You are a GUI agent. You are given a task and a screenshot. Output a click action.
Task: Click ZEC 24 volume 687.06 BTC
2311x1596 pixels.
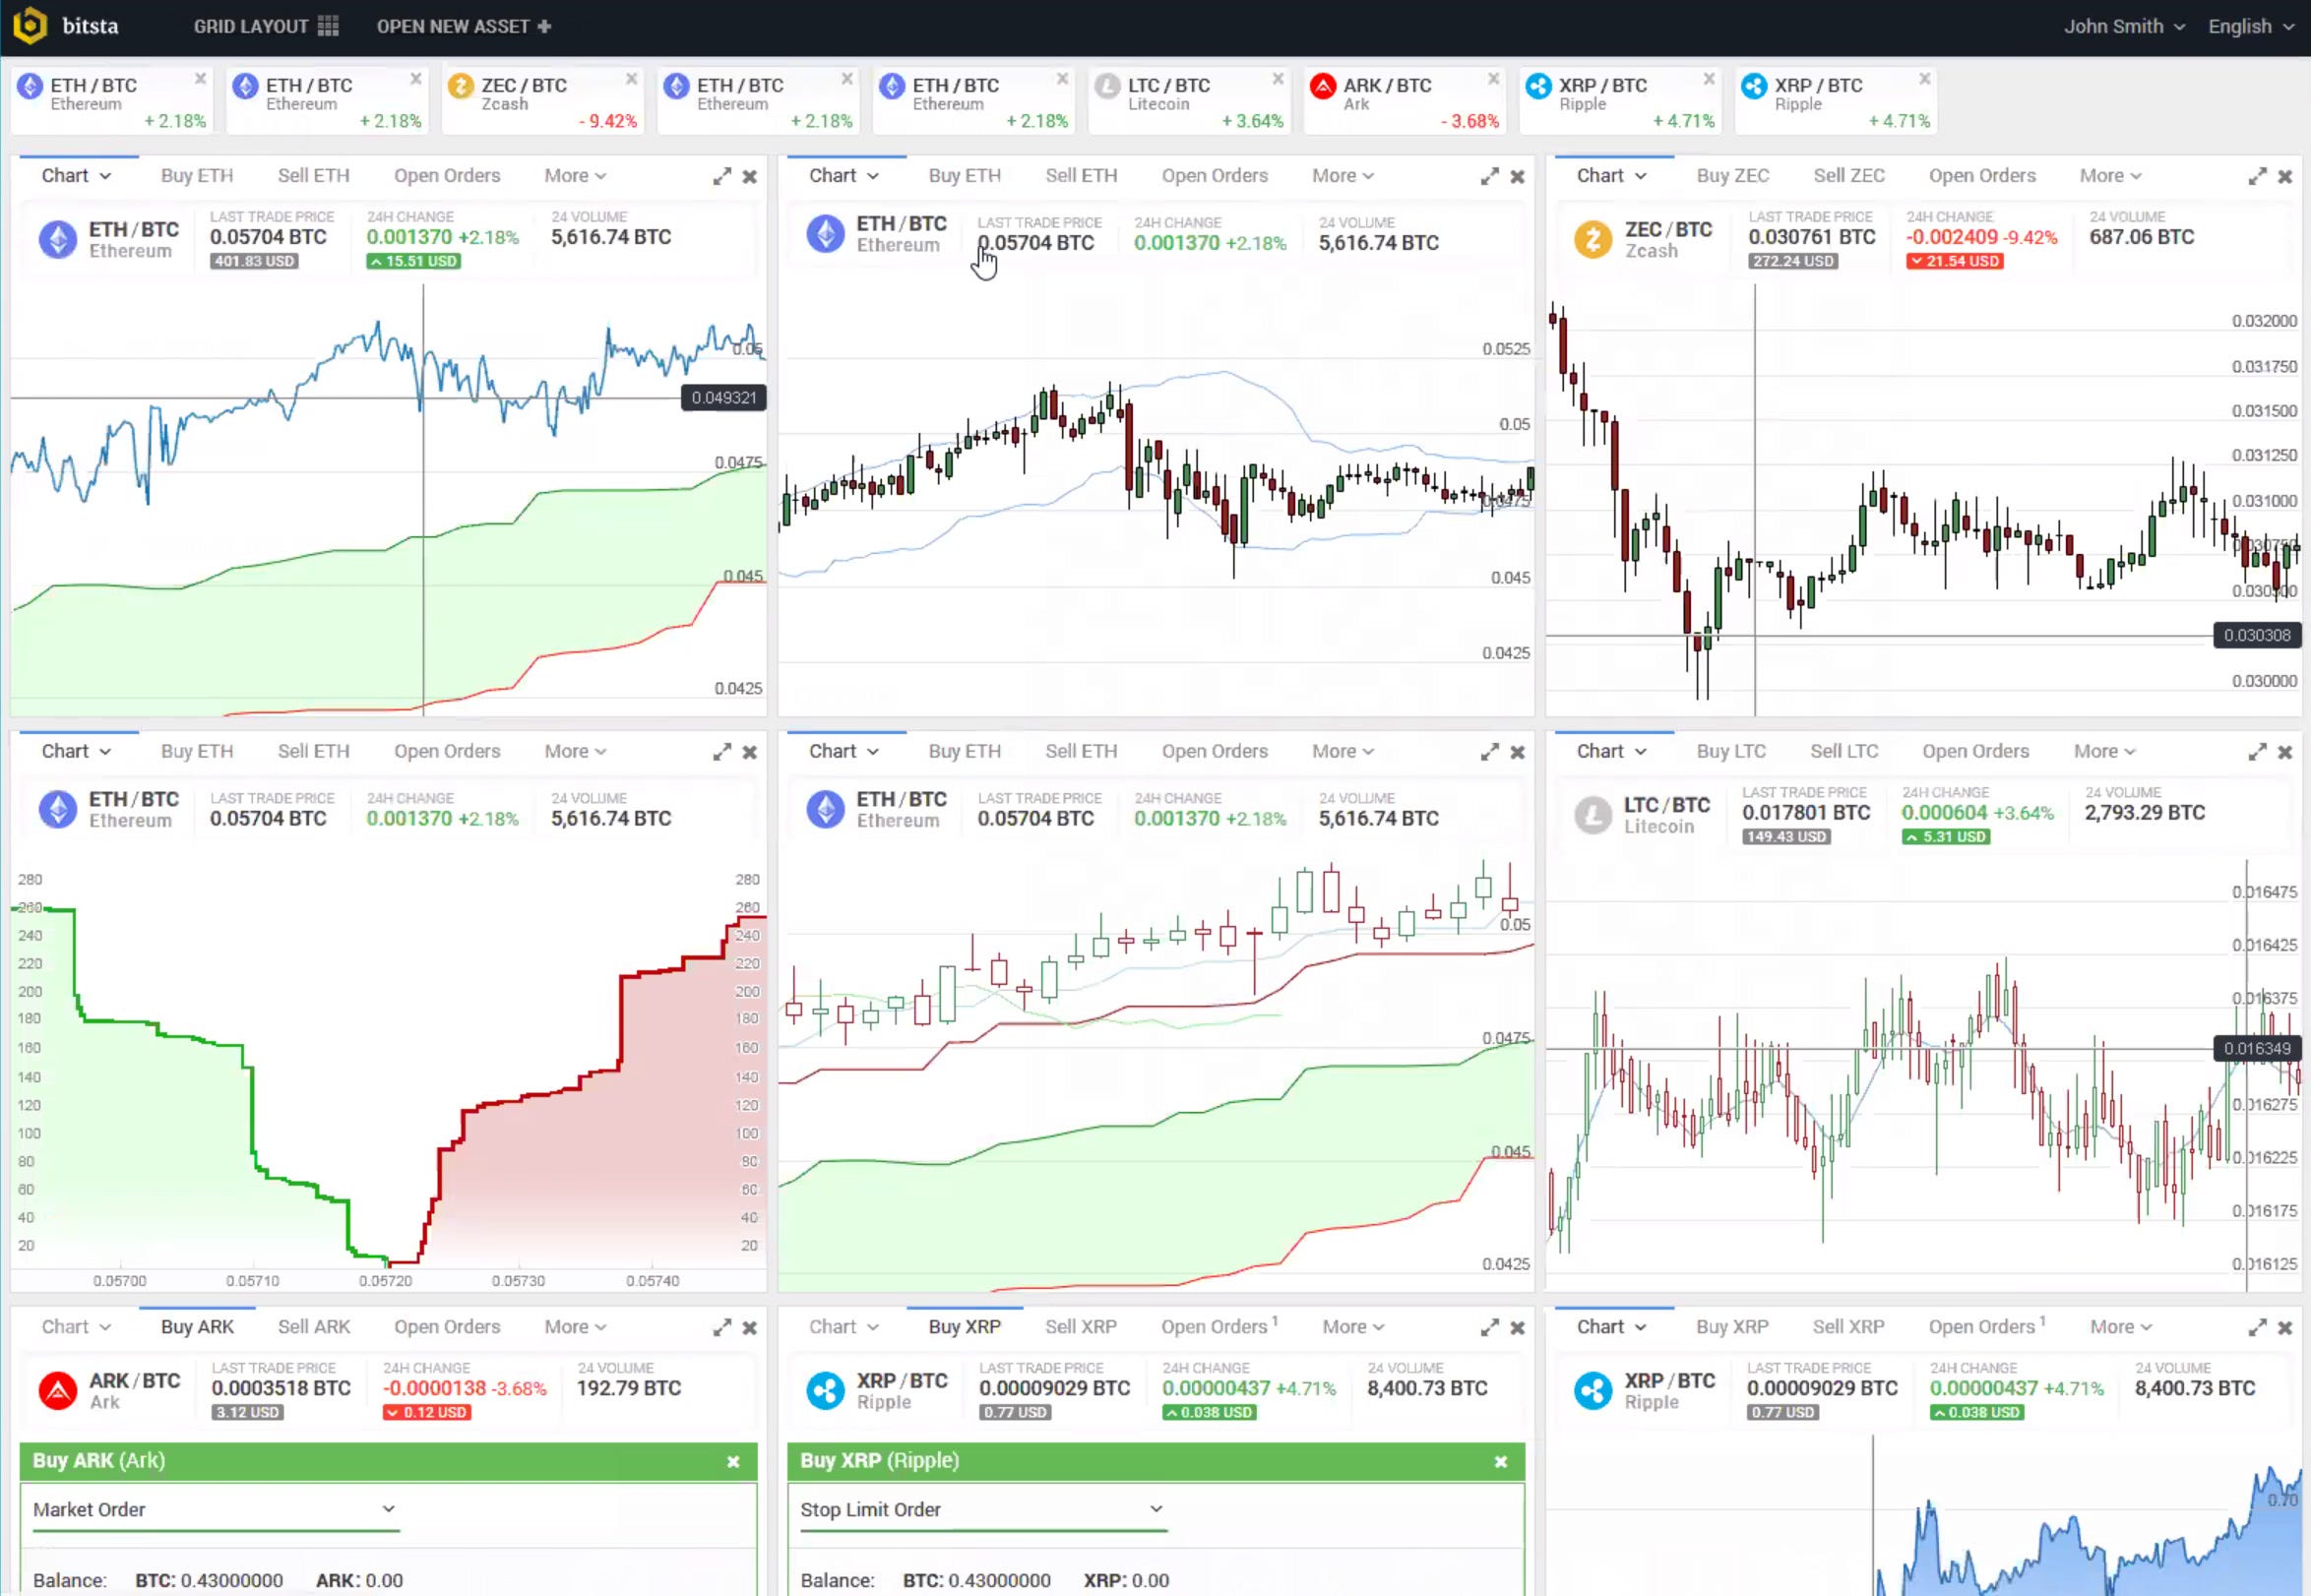point(2141,237)
